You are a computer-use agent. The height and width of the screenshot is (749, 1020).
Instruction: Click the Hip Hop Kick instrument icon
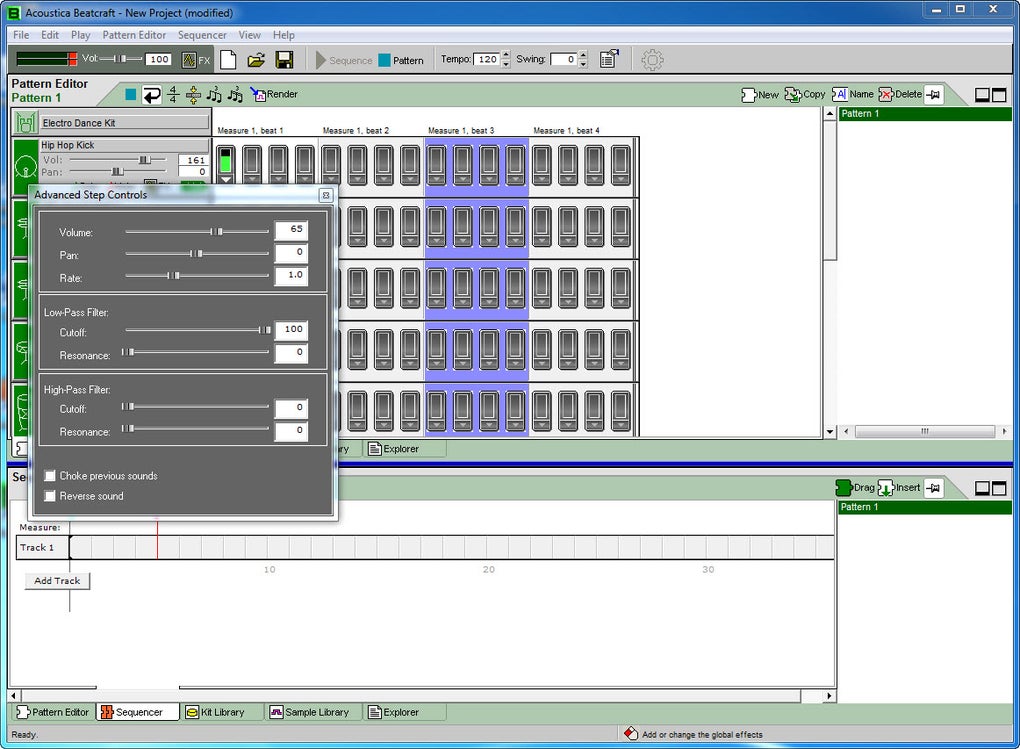pyautogui.click(x=25, y=168)
